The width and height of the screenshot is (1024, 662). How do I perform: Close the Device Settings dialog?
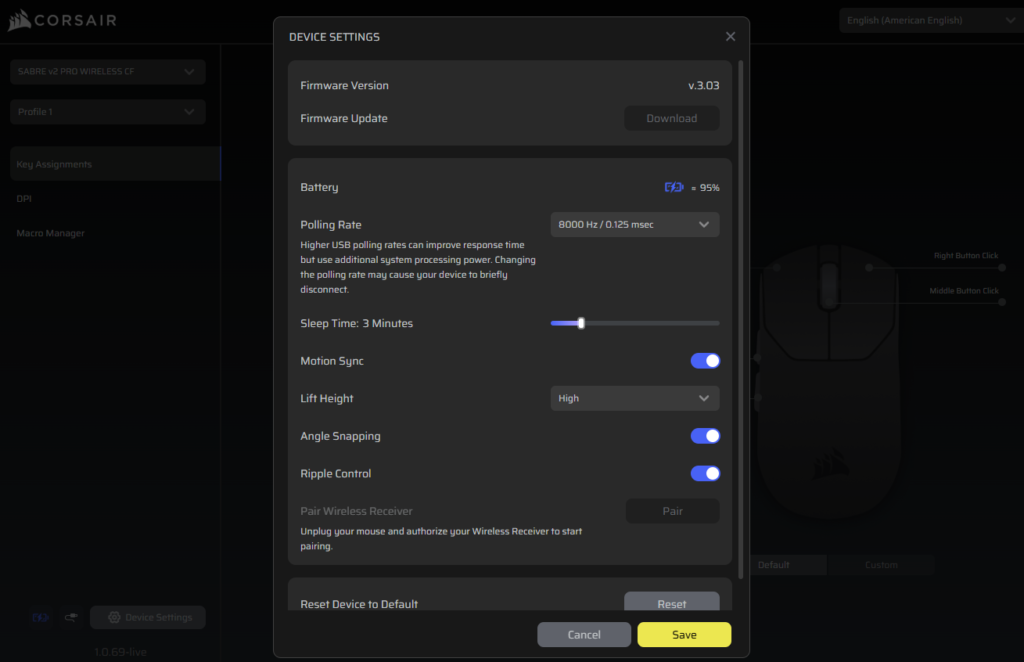730,37
